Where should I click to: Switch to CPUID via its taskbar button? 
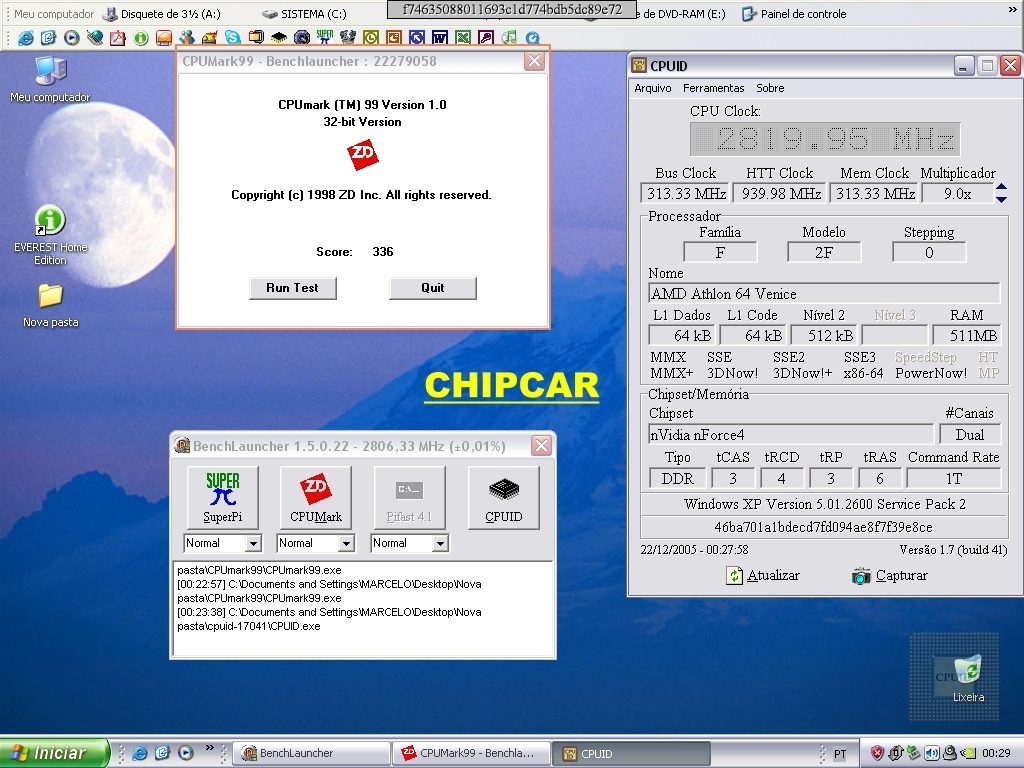631,753
